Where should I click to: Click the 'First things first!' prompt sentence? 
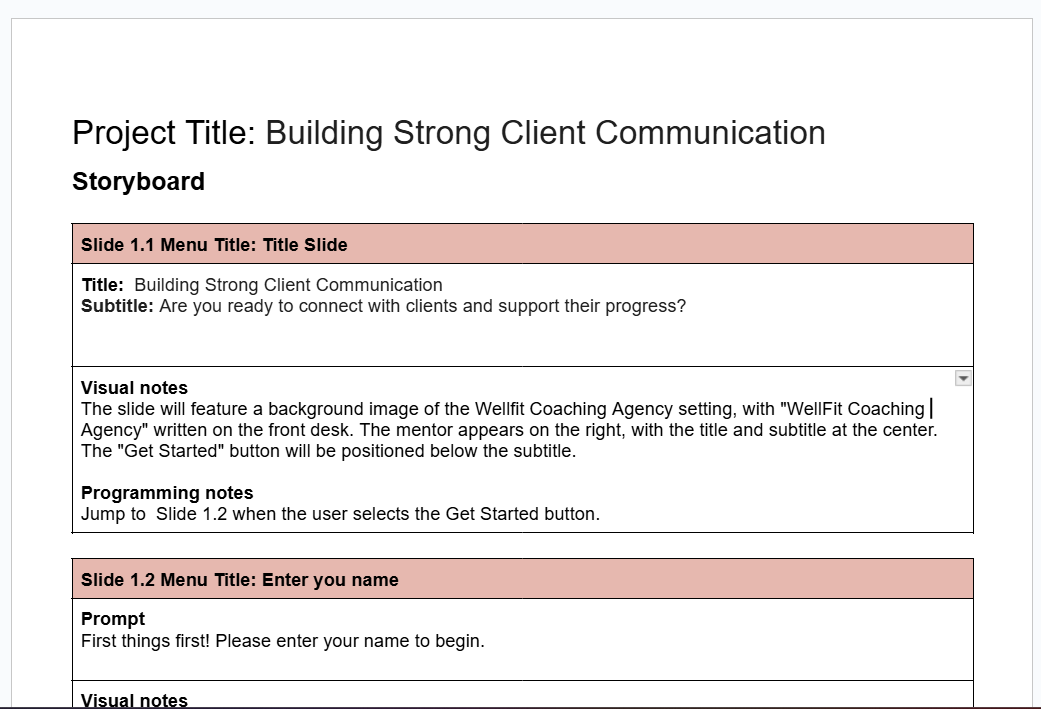tap(283, 641)
